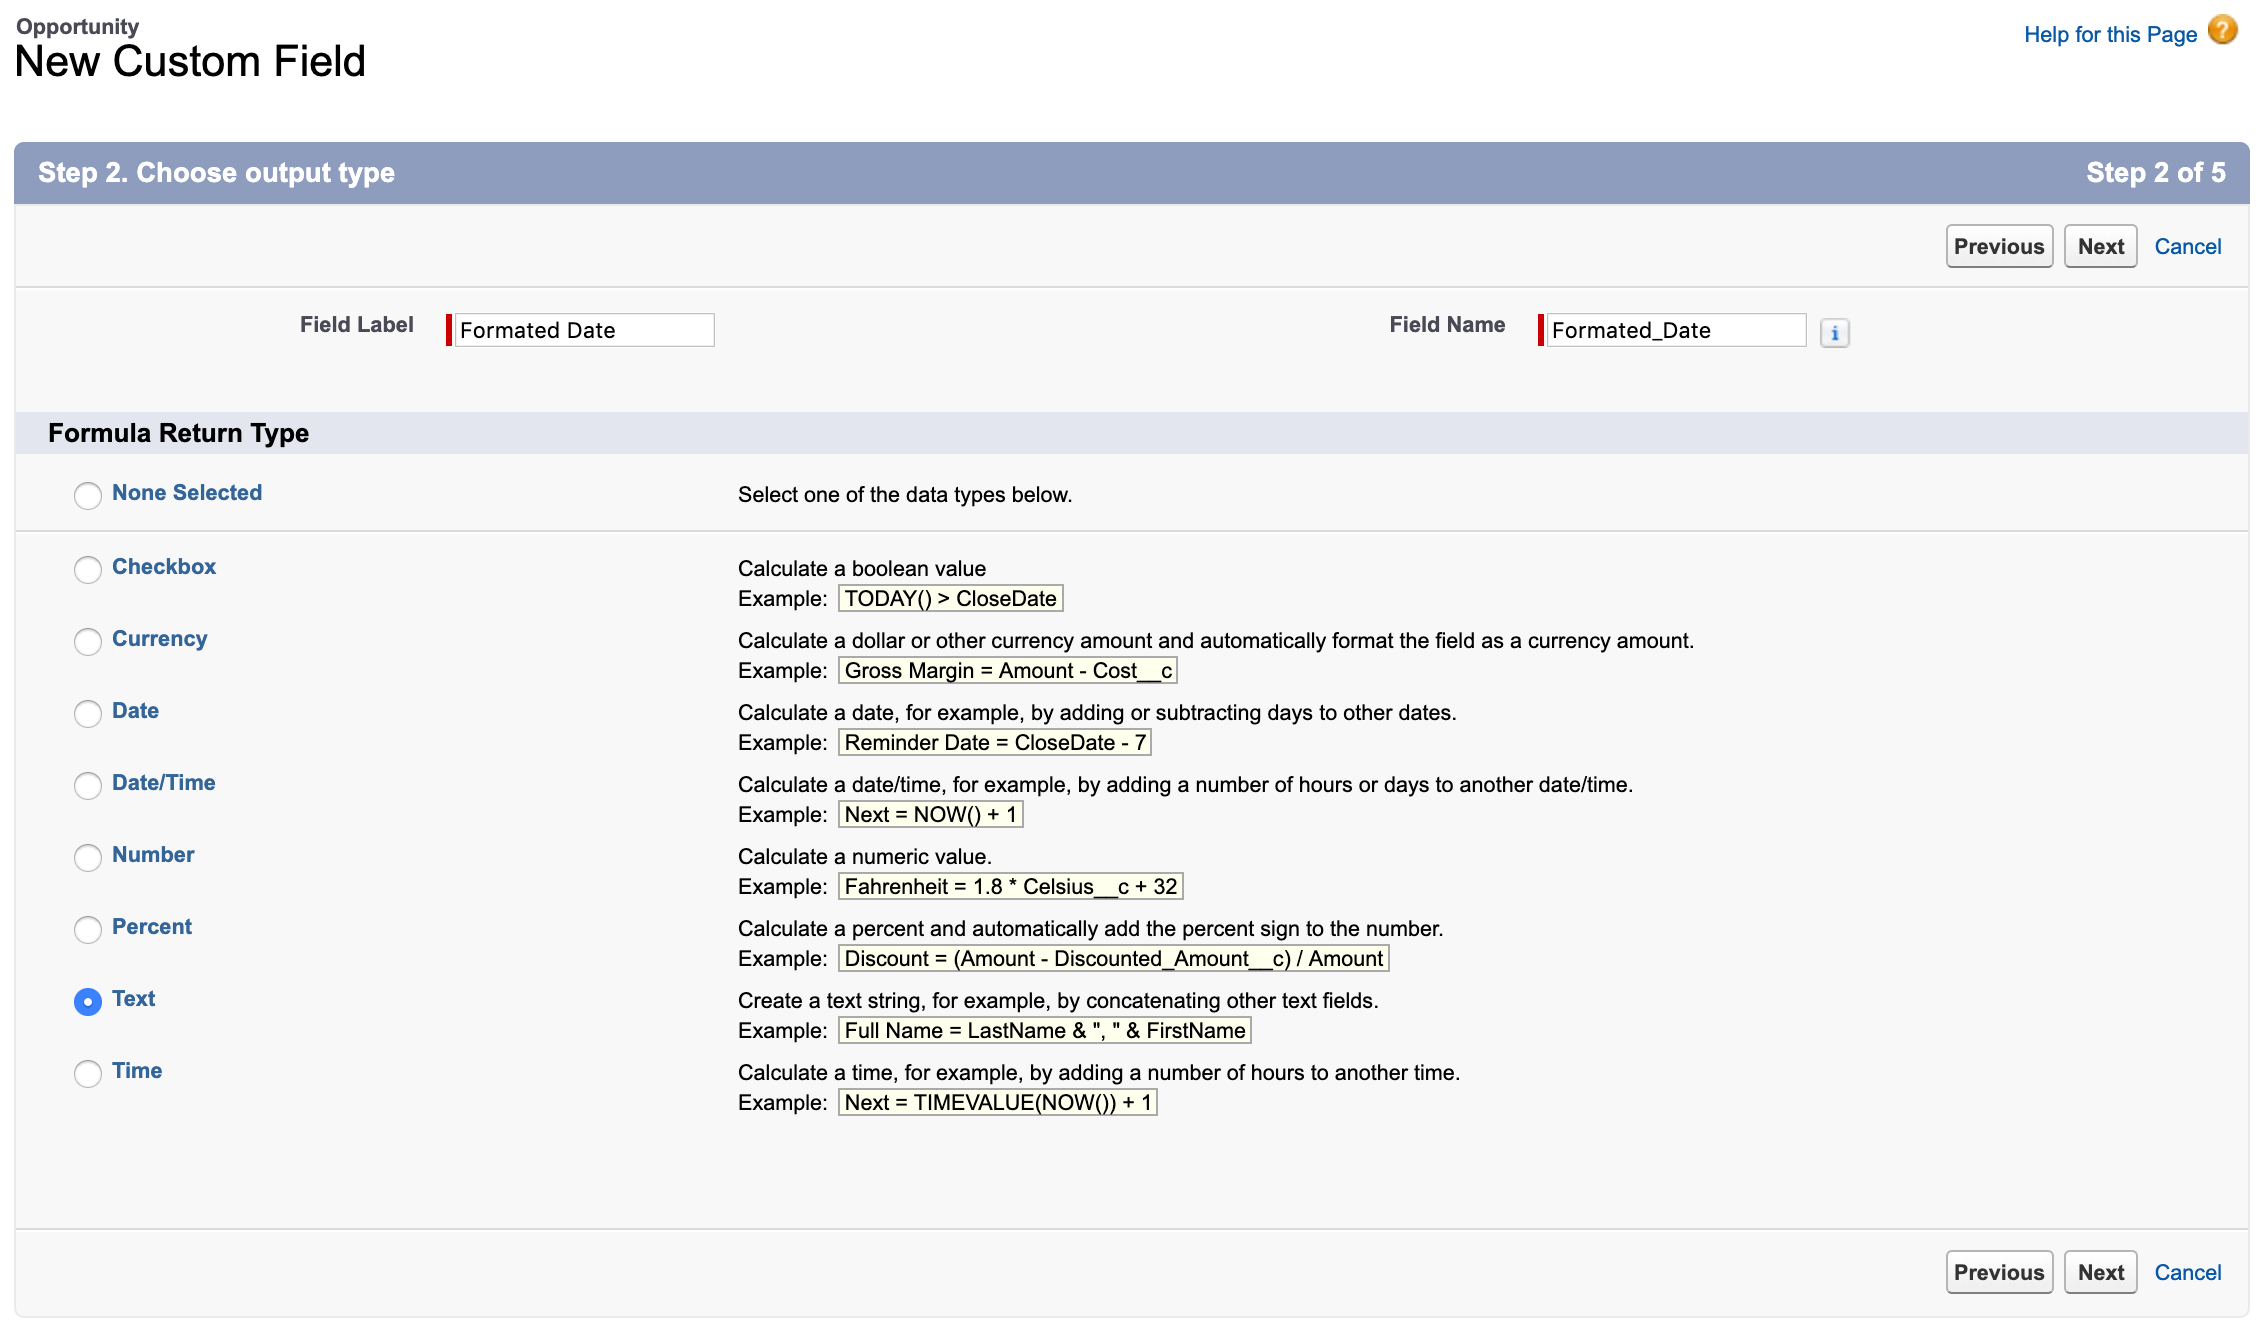Click the bottom Cancel link
Viewport: 2260px width, 1336px height.
2187,1272
